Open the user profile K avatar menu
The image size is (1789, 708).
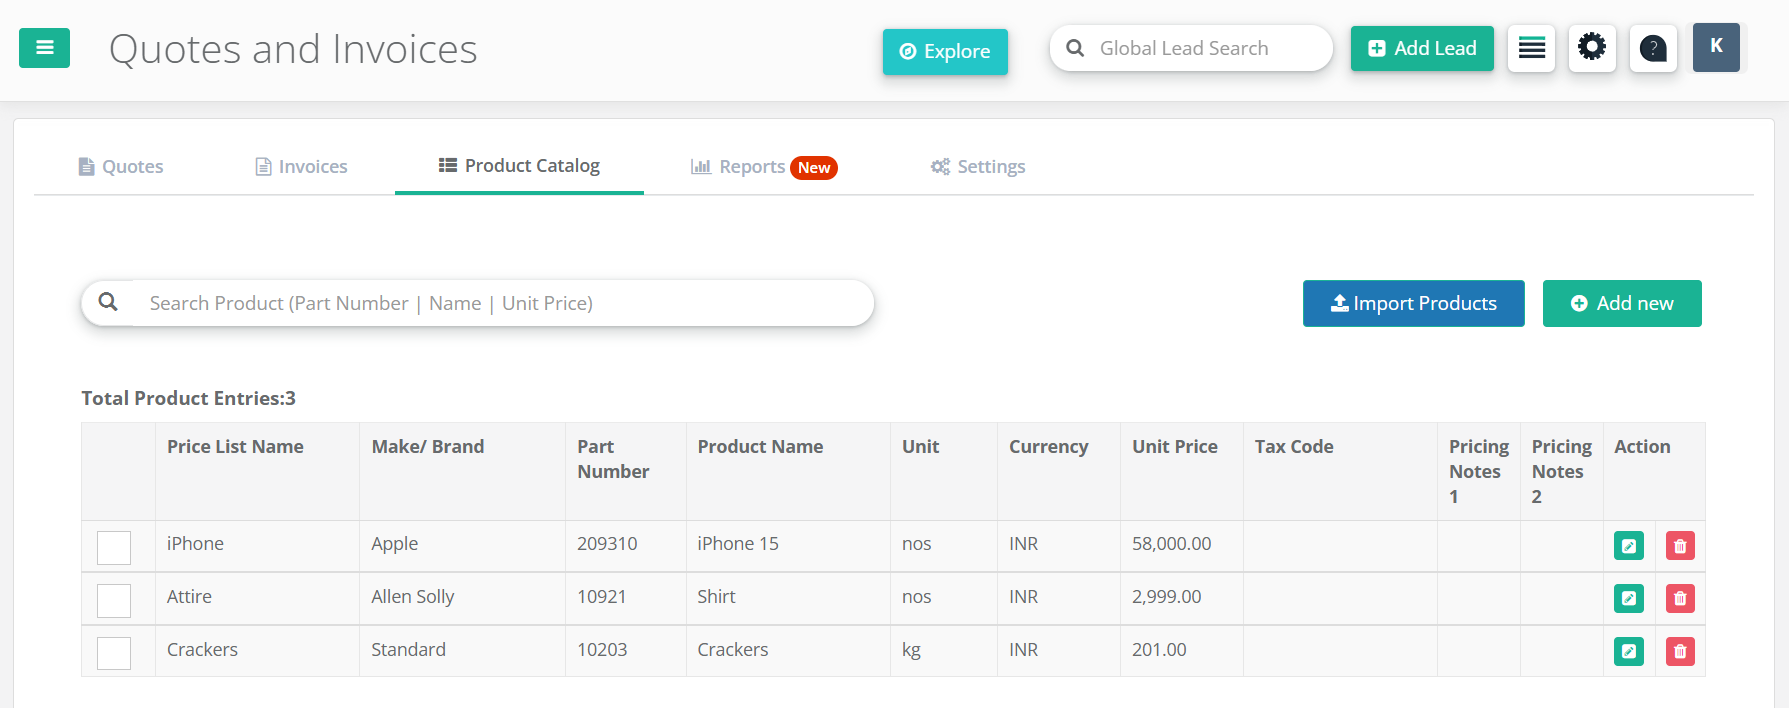click(1716, 47)
